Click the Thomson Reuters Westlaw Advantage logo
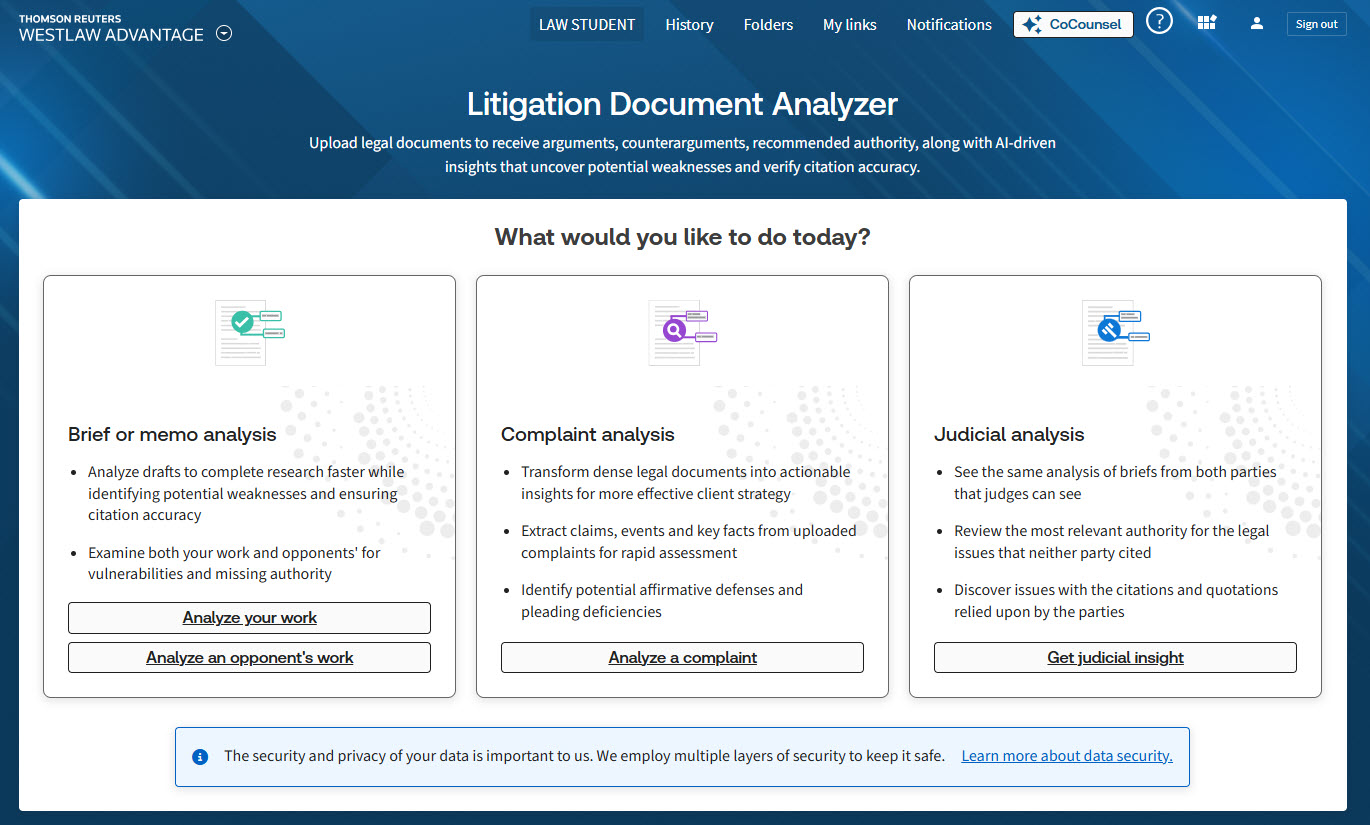Viewport: 1370px width, 825px height. (x=110, y=28)
